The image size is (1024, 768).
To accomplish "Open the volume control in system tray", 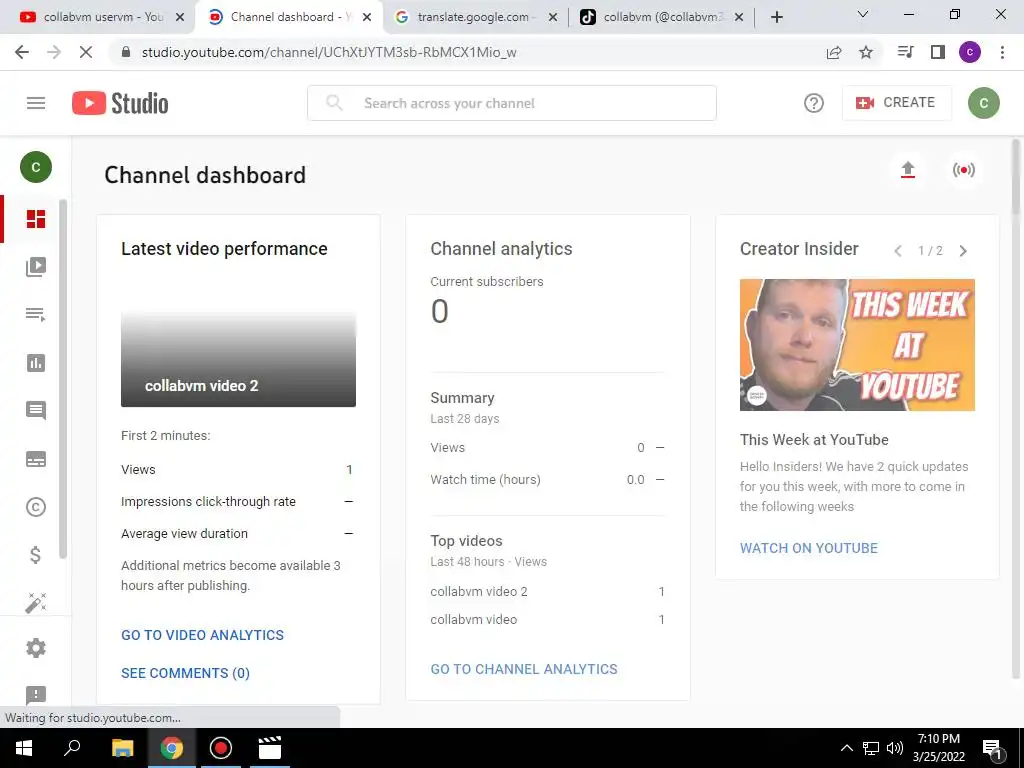I will pyautogui.click(x=895, y=748).
